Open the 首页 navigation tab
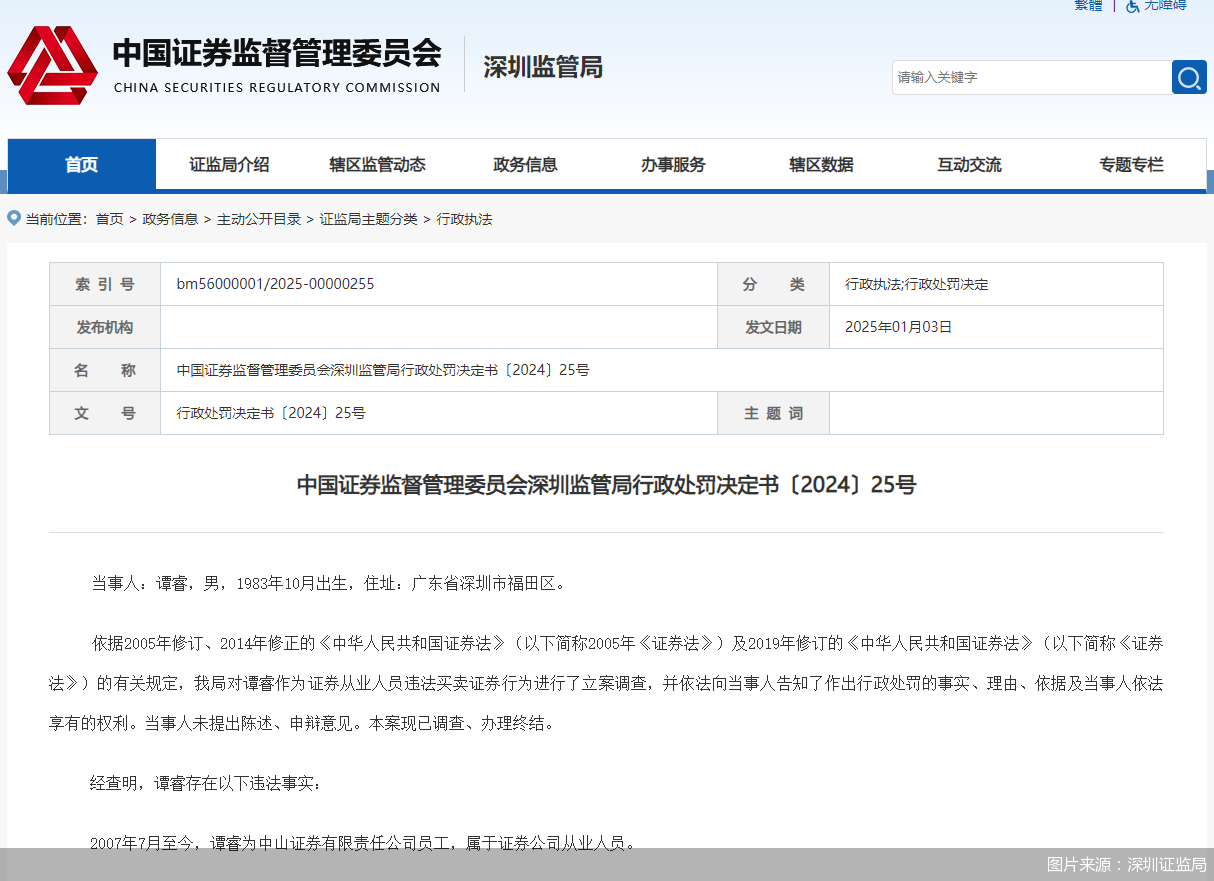1214x881 pixels. pyautogui.click(x=82, y=165)
